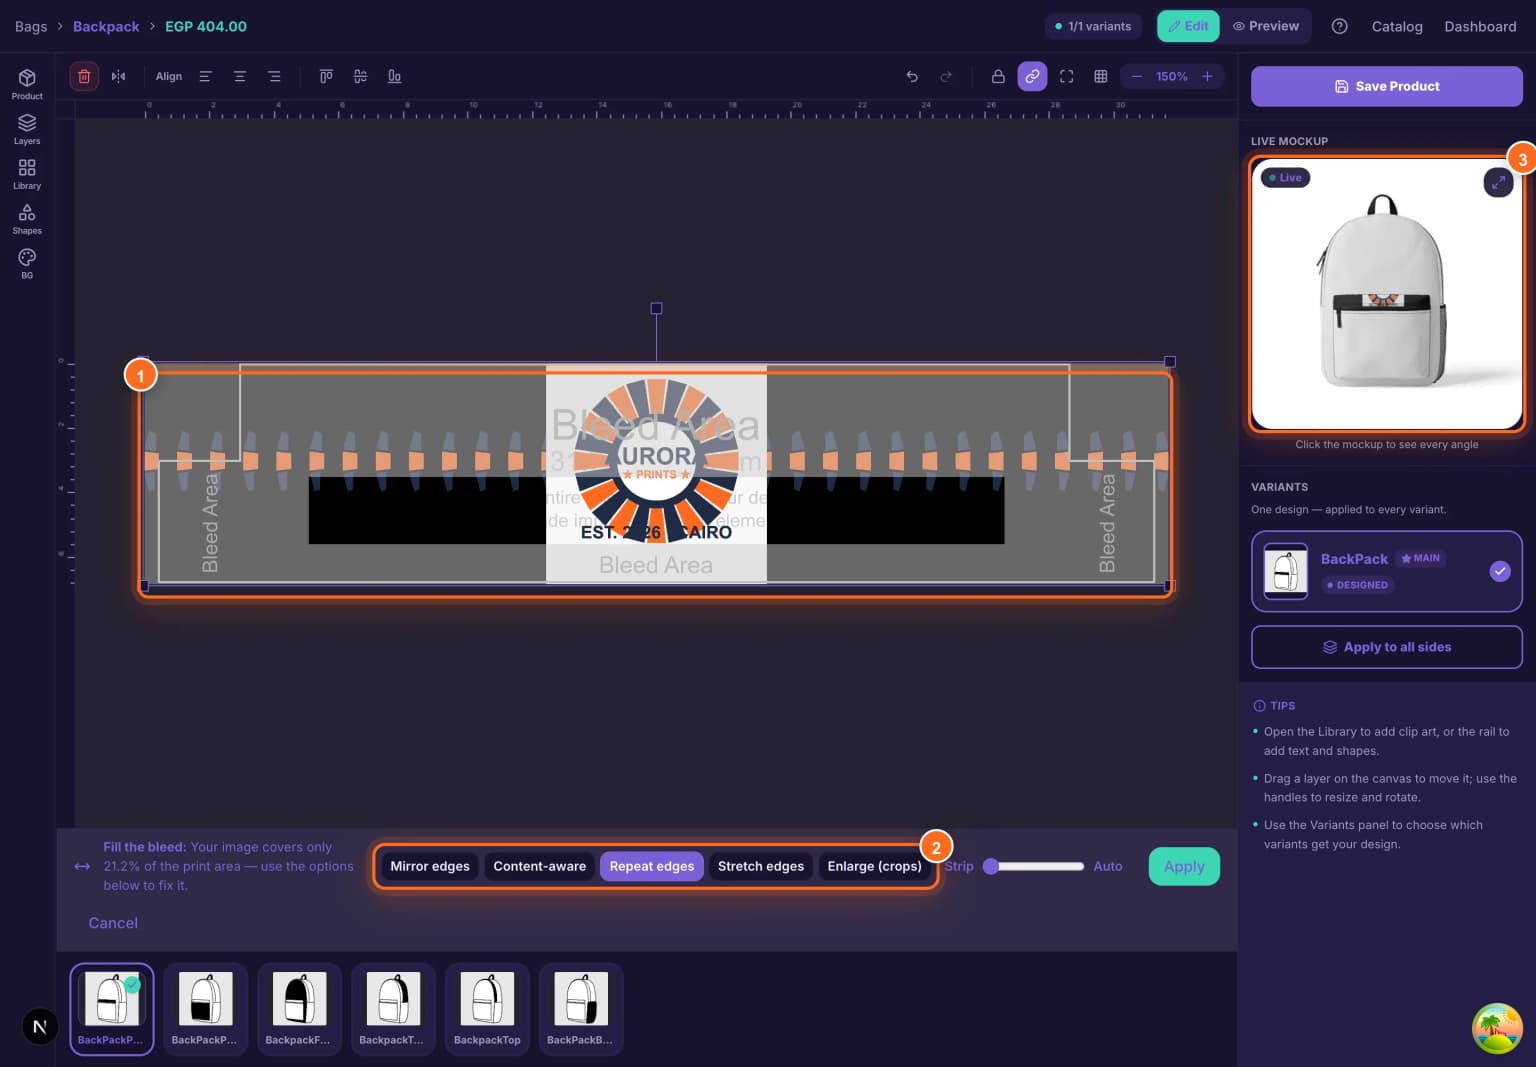Uncheck the BackPack variant checkmark
Screen dimensions: 1536x1067
[x=1500, y=571]
